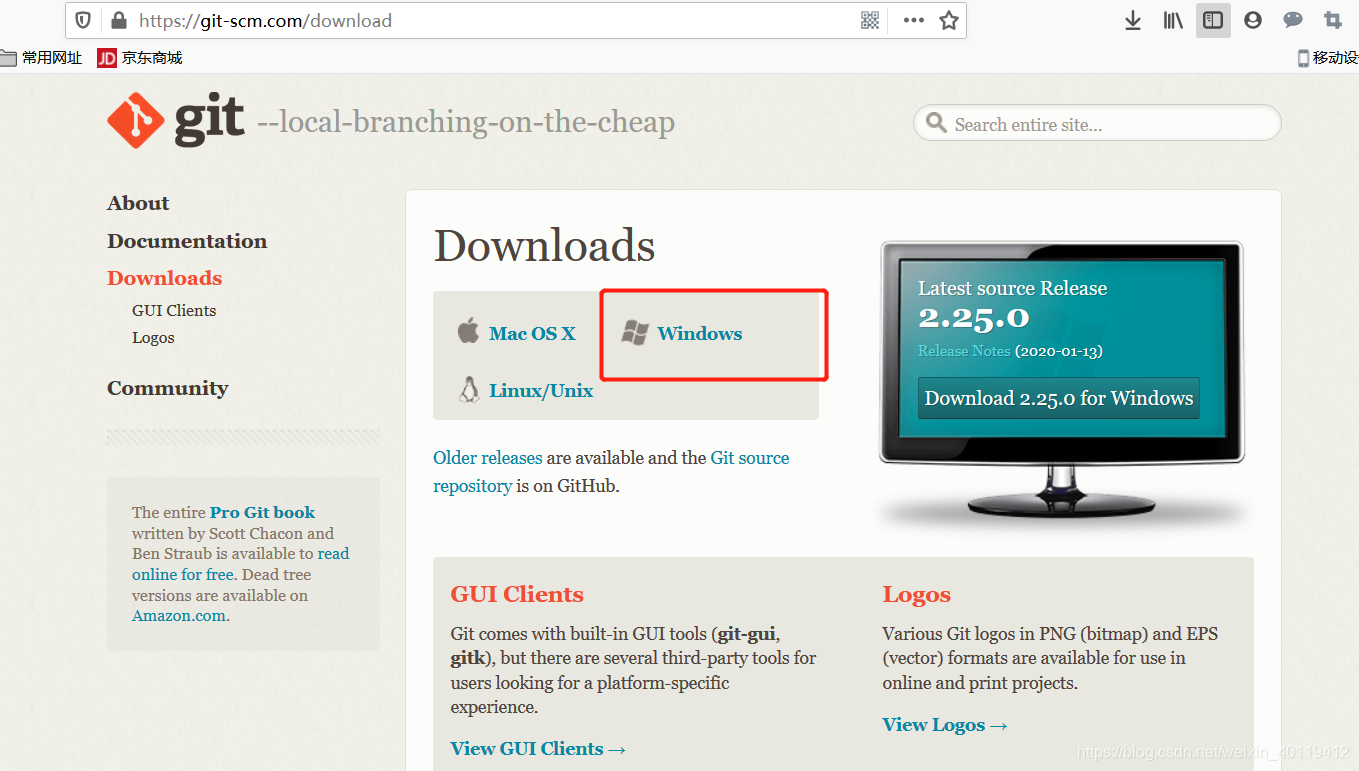This screenshot has height=771, width=1359.
Task: Click Download 2.25.0 for Windows button
Action: (1059, 398)
